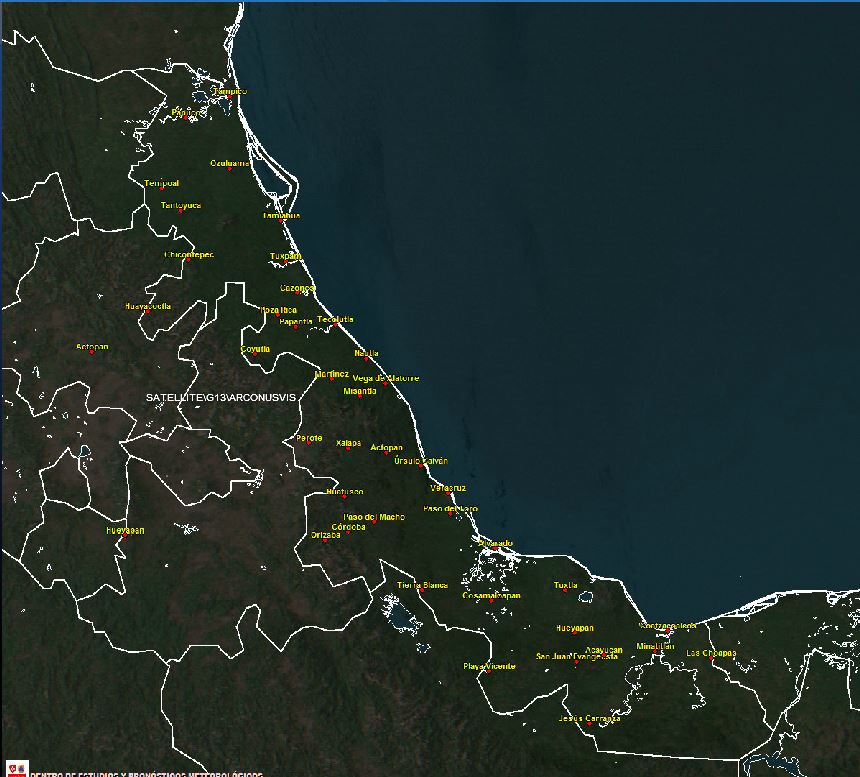Select the red dot for Veracruz
Screen dimensions: 860x777
[x=447, y=494]
